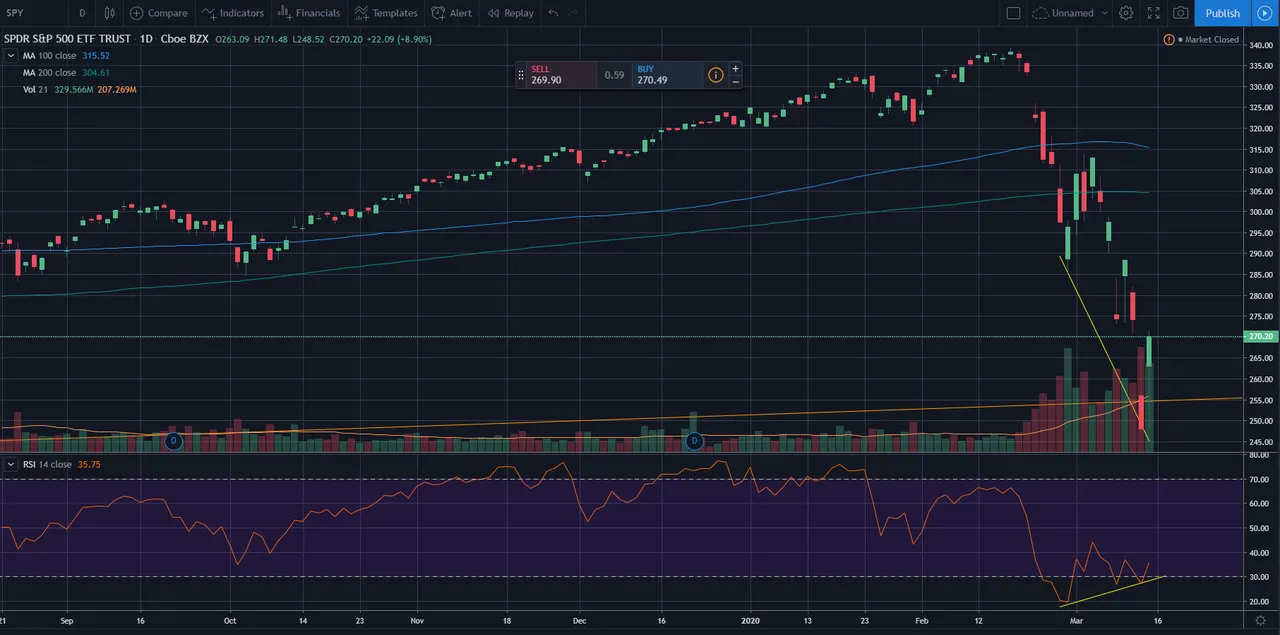This screenshot has width=1280, height=635.
Task: Select the MA 200 close legend
Action: (x=50, y=73)
